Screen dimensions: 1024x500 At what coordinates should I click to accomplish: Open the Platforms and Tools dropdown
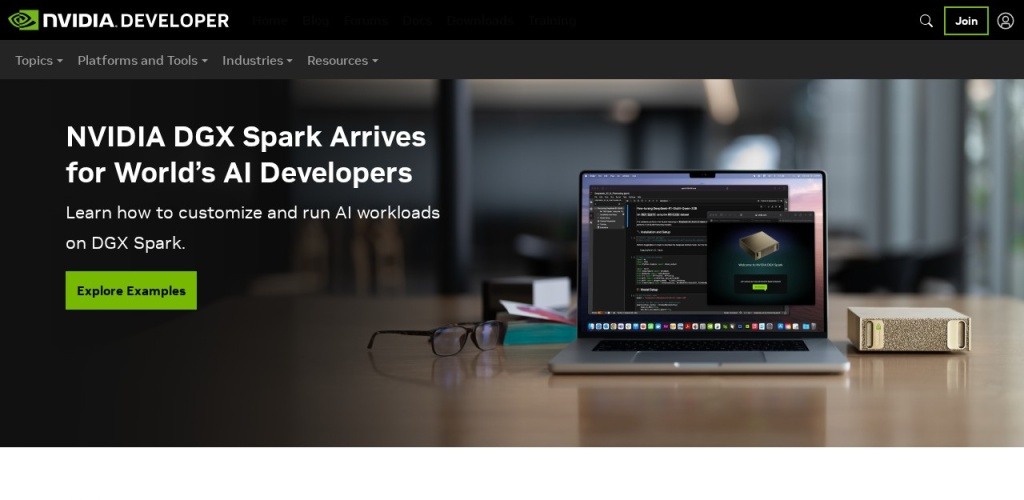tap(142, 60)
